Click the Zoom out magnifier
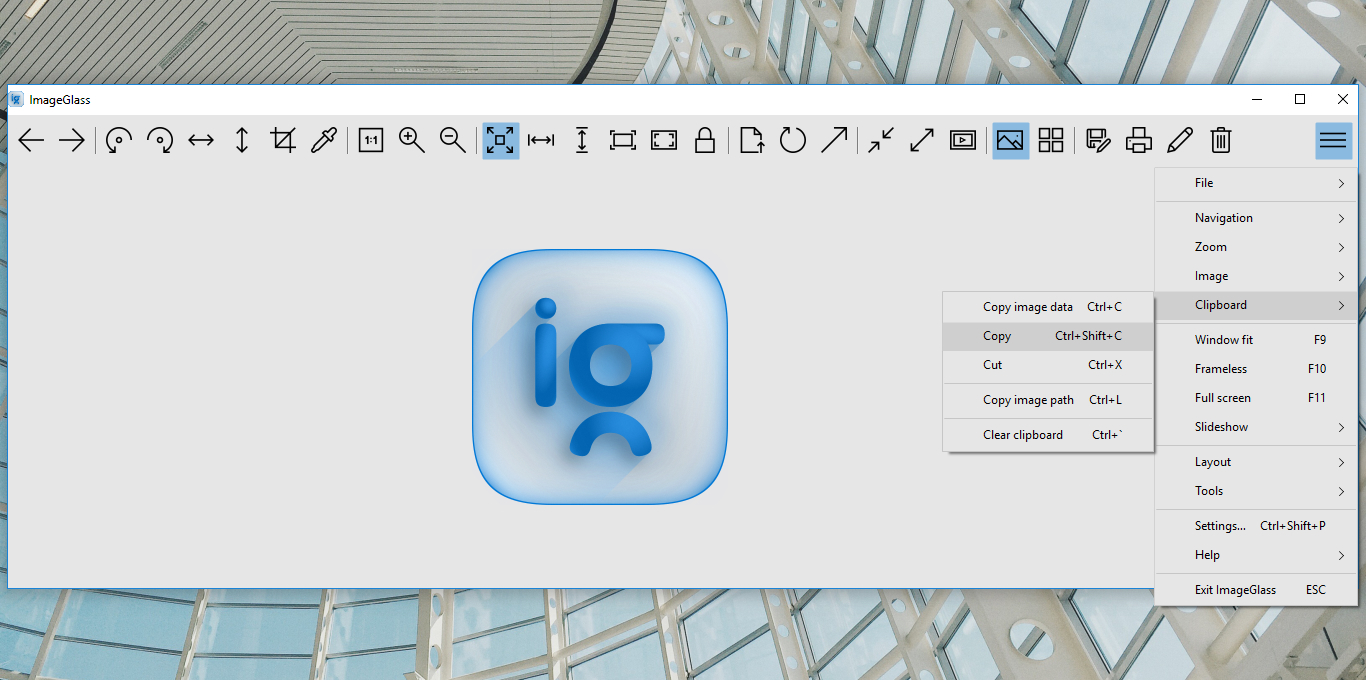The width and height of the screenshot is (1366, 680). tap(453, 141)
